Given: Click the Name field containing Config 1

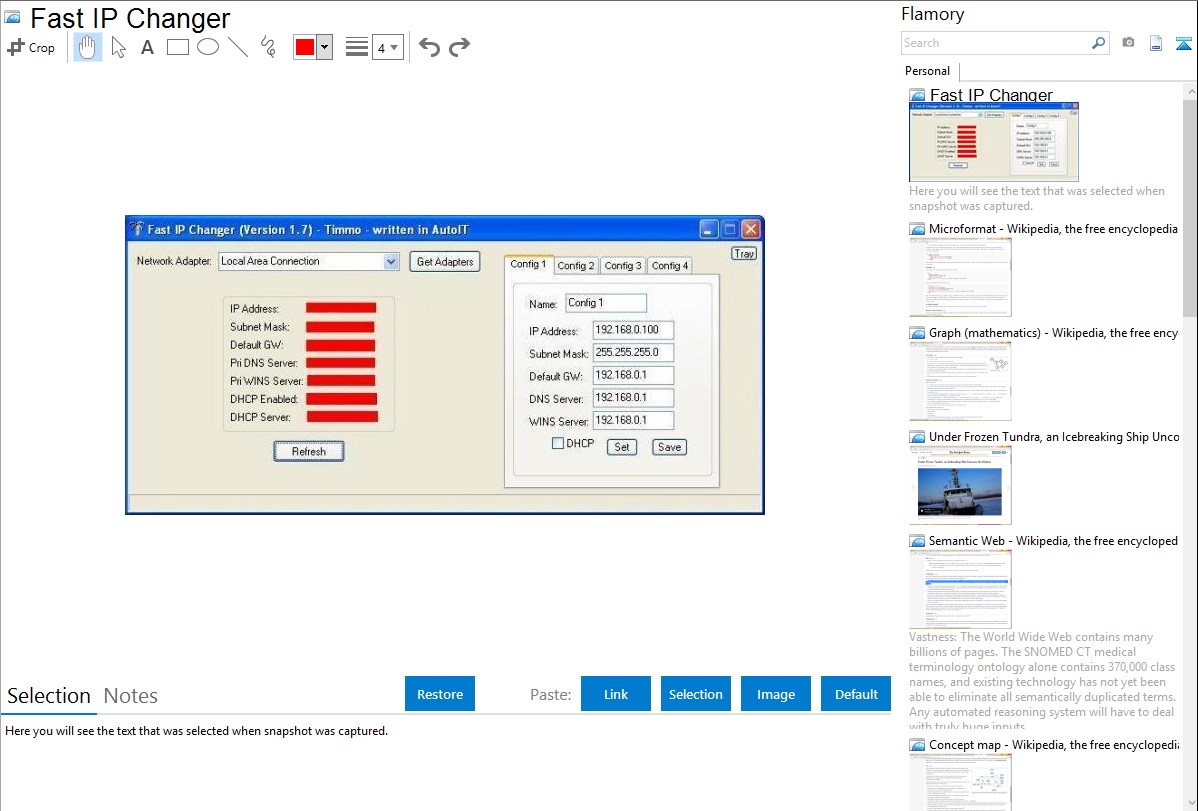Looking at the screenshot, I should 606,303.
